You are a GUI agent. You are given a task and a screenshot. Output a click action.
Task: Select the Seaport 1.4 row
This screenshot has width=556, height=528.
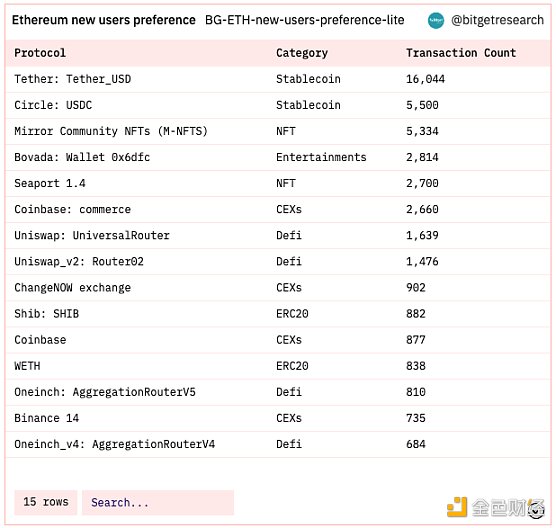(278, 183)
